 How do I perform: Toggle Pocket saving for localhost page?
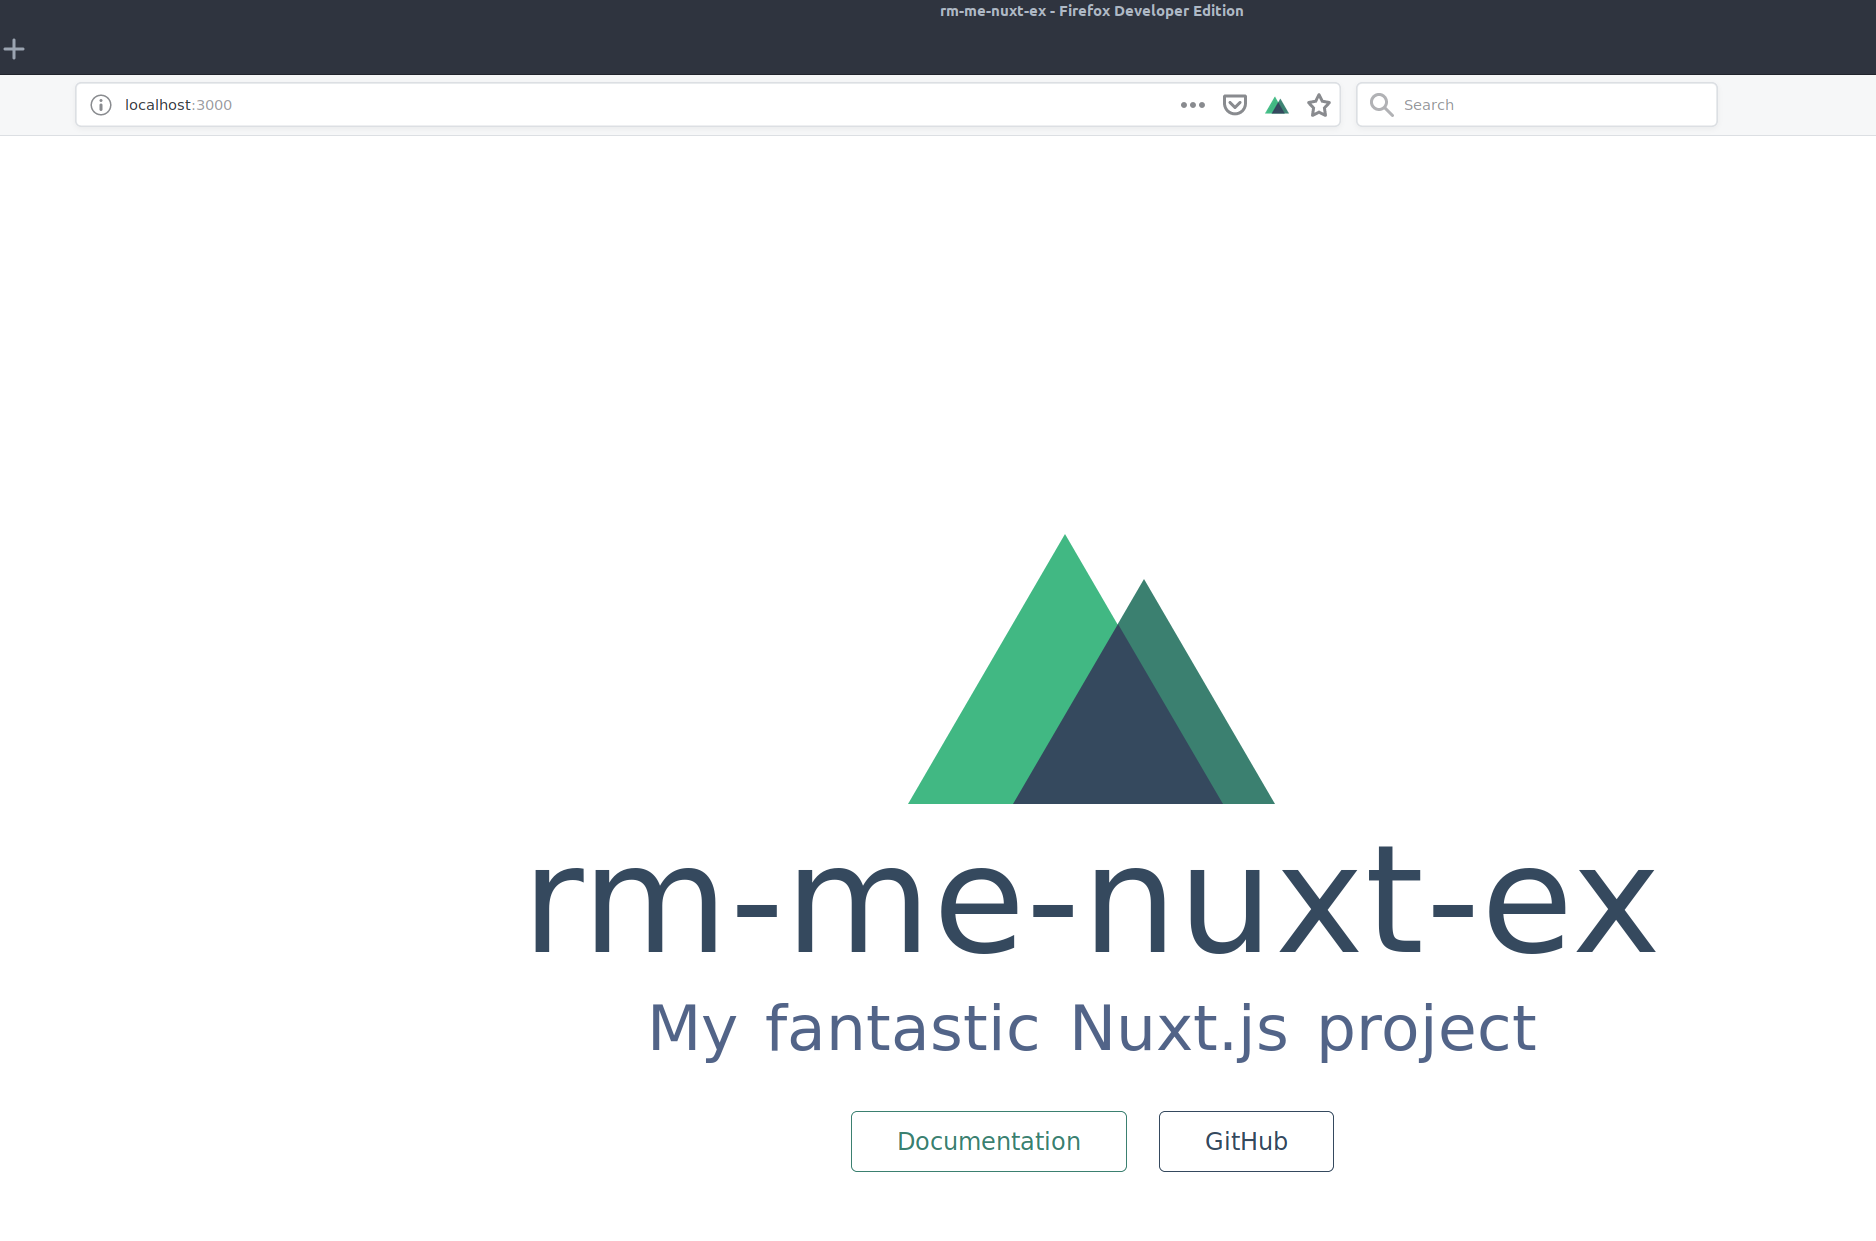1235,104
